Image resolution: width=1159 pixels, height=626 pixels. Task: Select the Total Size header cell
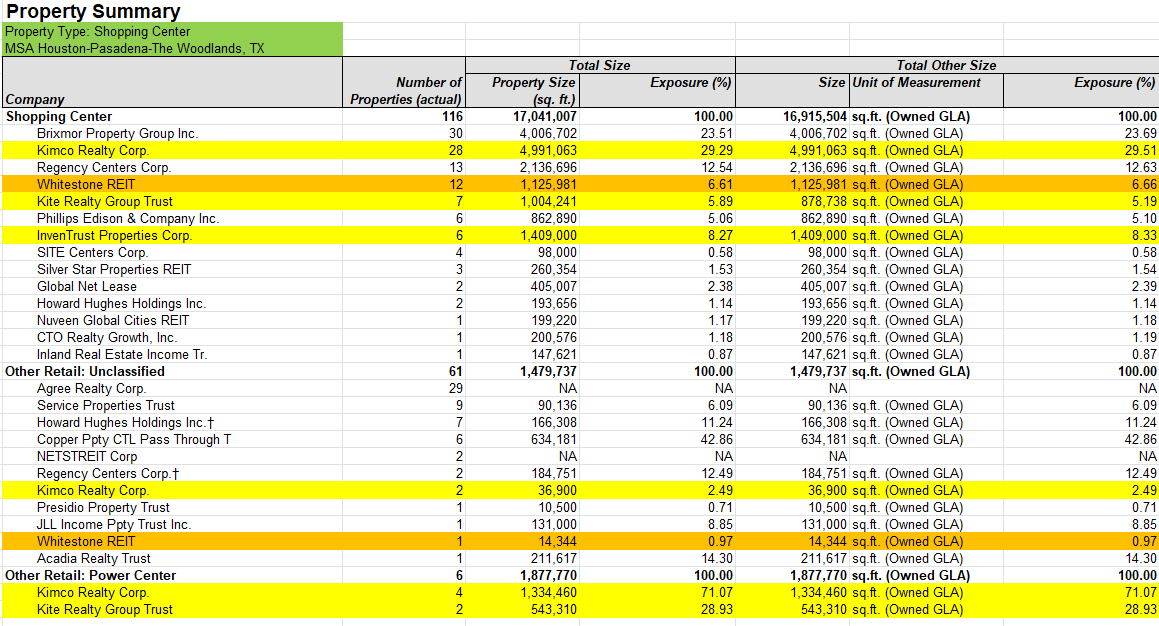coord(599,65)
